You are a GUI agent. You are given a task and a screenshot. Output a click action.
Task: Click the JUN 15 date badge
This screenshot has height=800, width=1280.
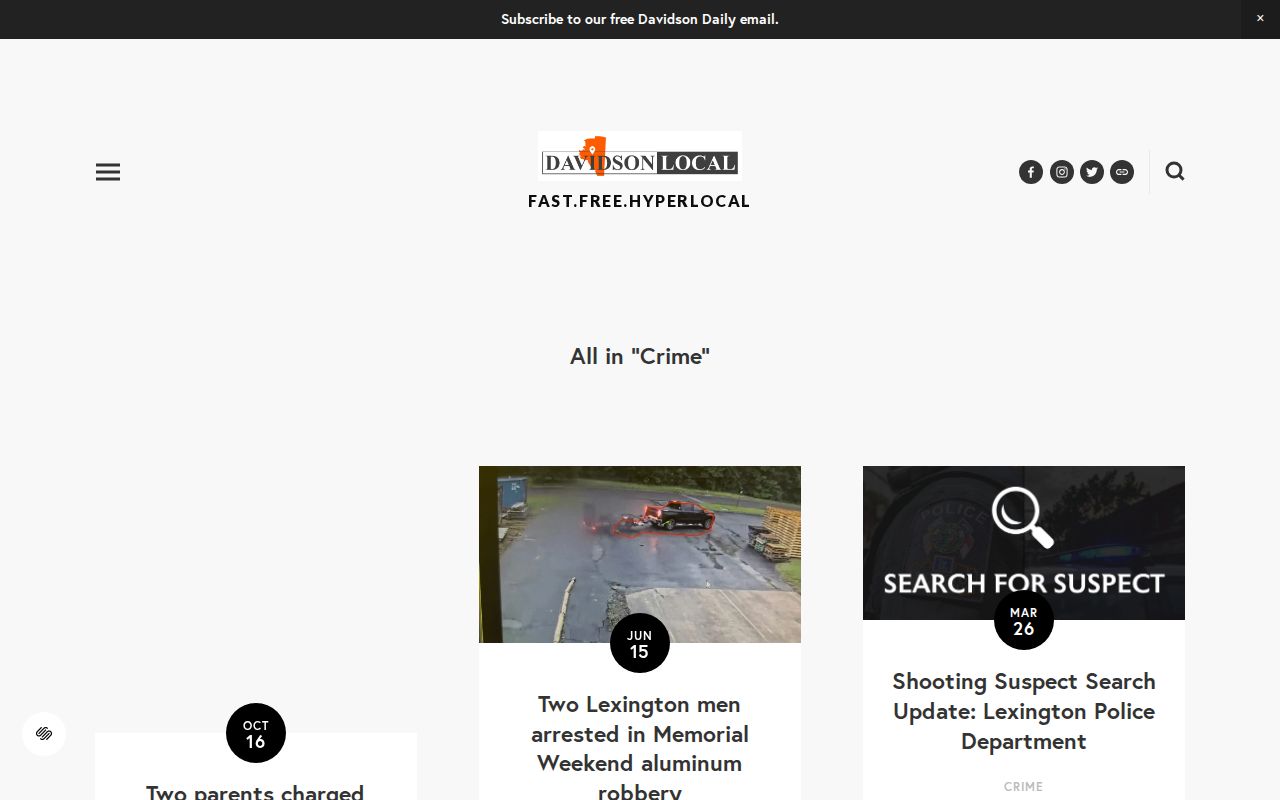640,643
